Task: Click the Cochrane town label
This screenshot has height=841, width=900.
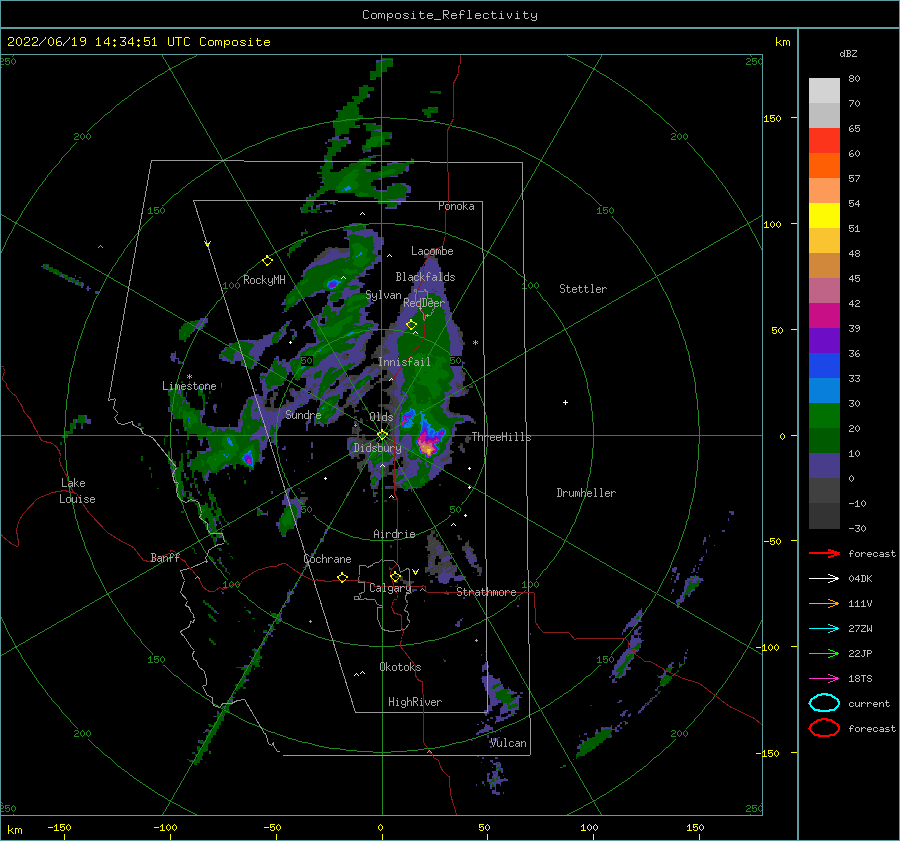Action: click(327, 559)
